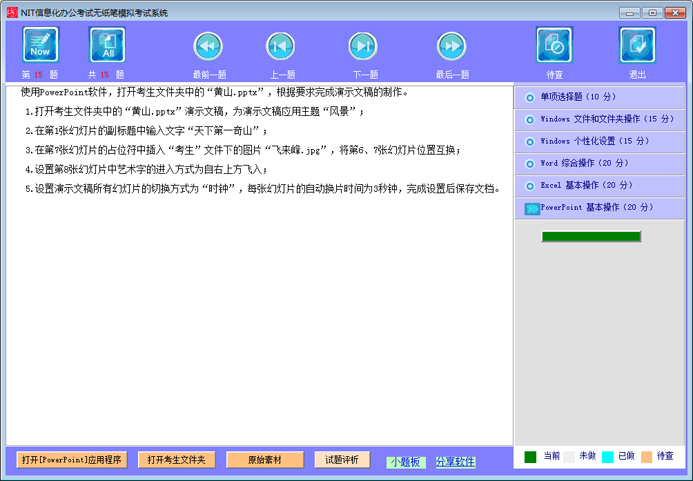The width and height of the screenshot is (693, 481).
Task: Expand Windows 个性化设置 section
Action: (x=599, y=141)
